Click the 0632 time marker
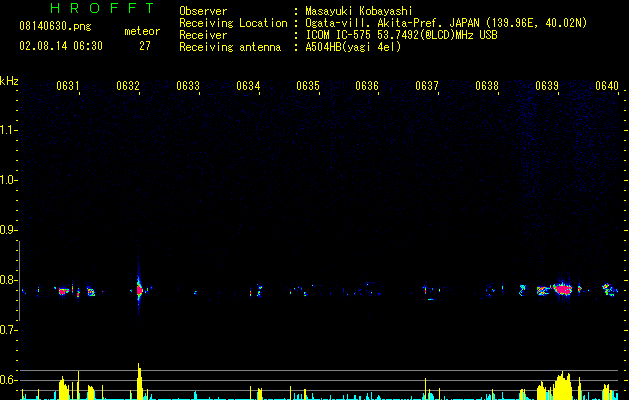 (x=128, y=86)
